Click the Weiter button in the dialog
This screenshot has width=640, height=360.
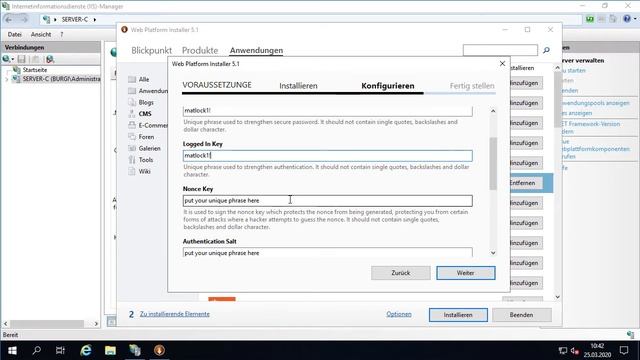coord(466,273)
